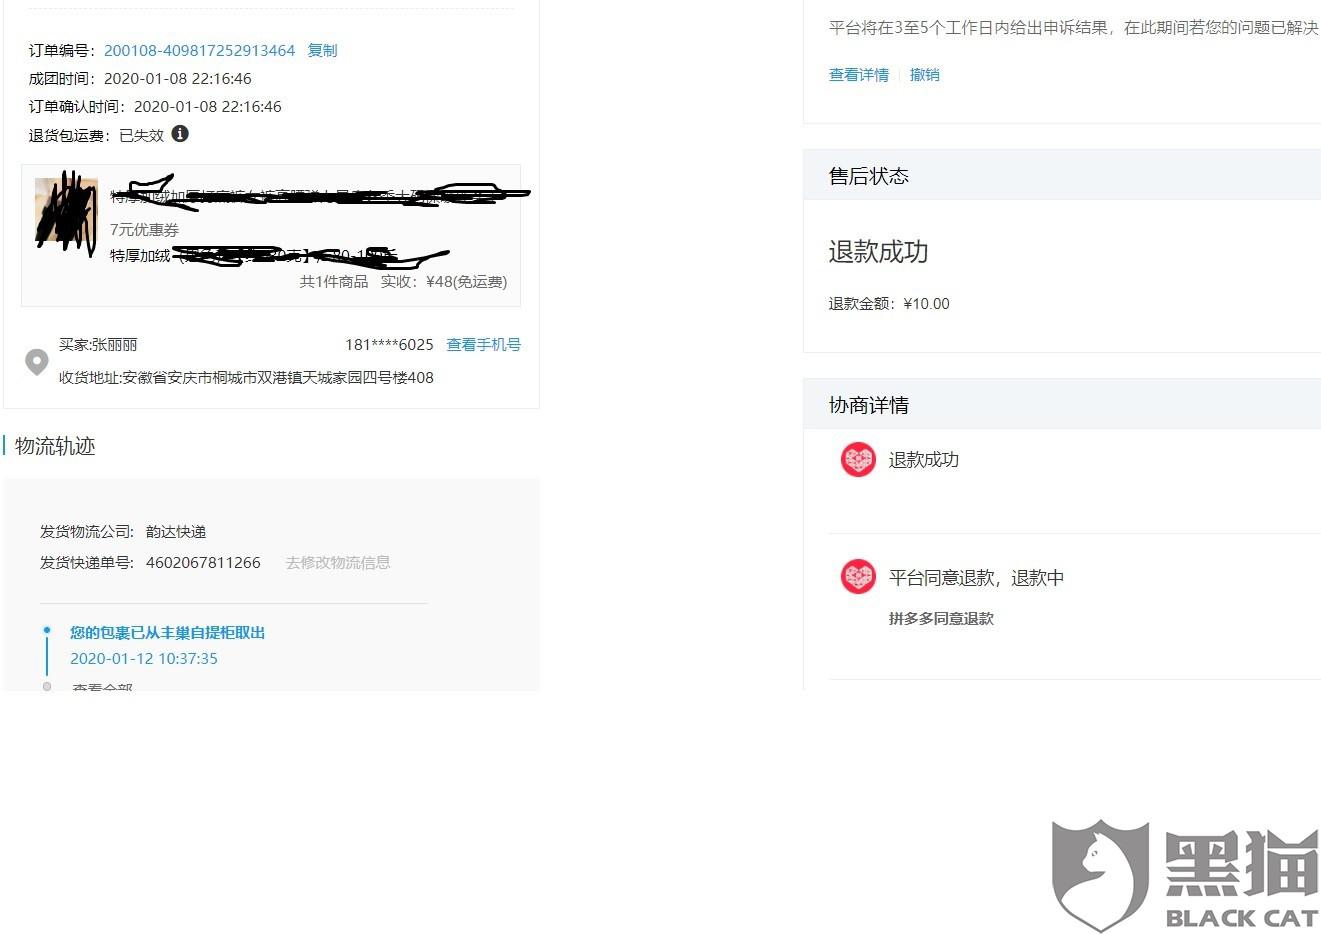Click the location pin icon near buyer address
Viewport: 1321px width, 934px height.
37,362
